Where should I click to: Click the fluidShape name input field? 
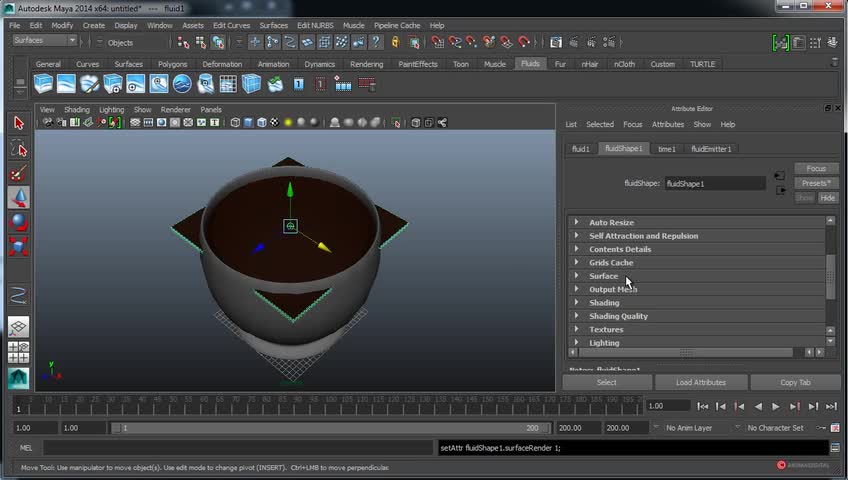715,184
